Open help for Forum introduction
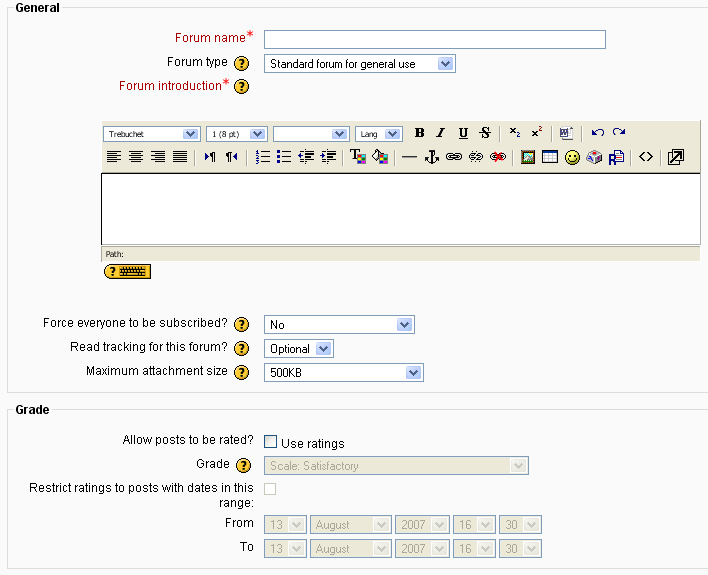This screenshot has height=575, width=708. [242, 86]
